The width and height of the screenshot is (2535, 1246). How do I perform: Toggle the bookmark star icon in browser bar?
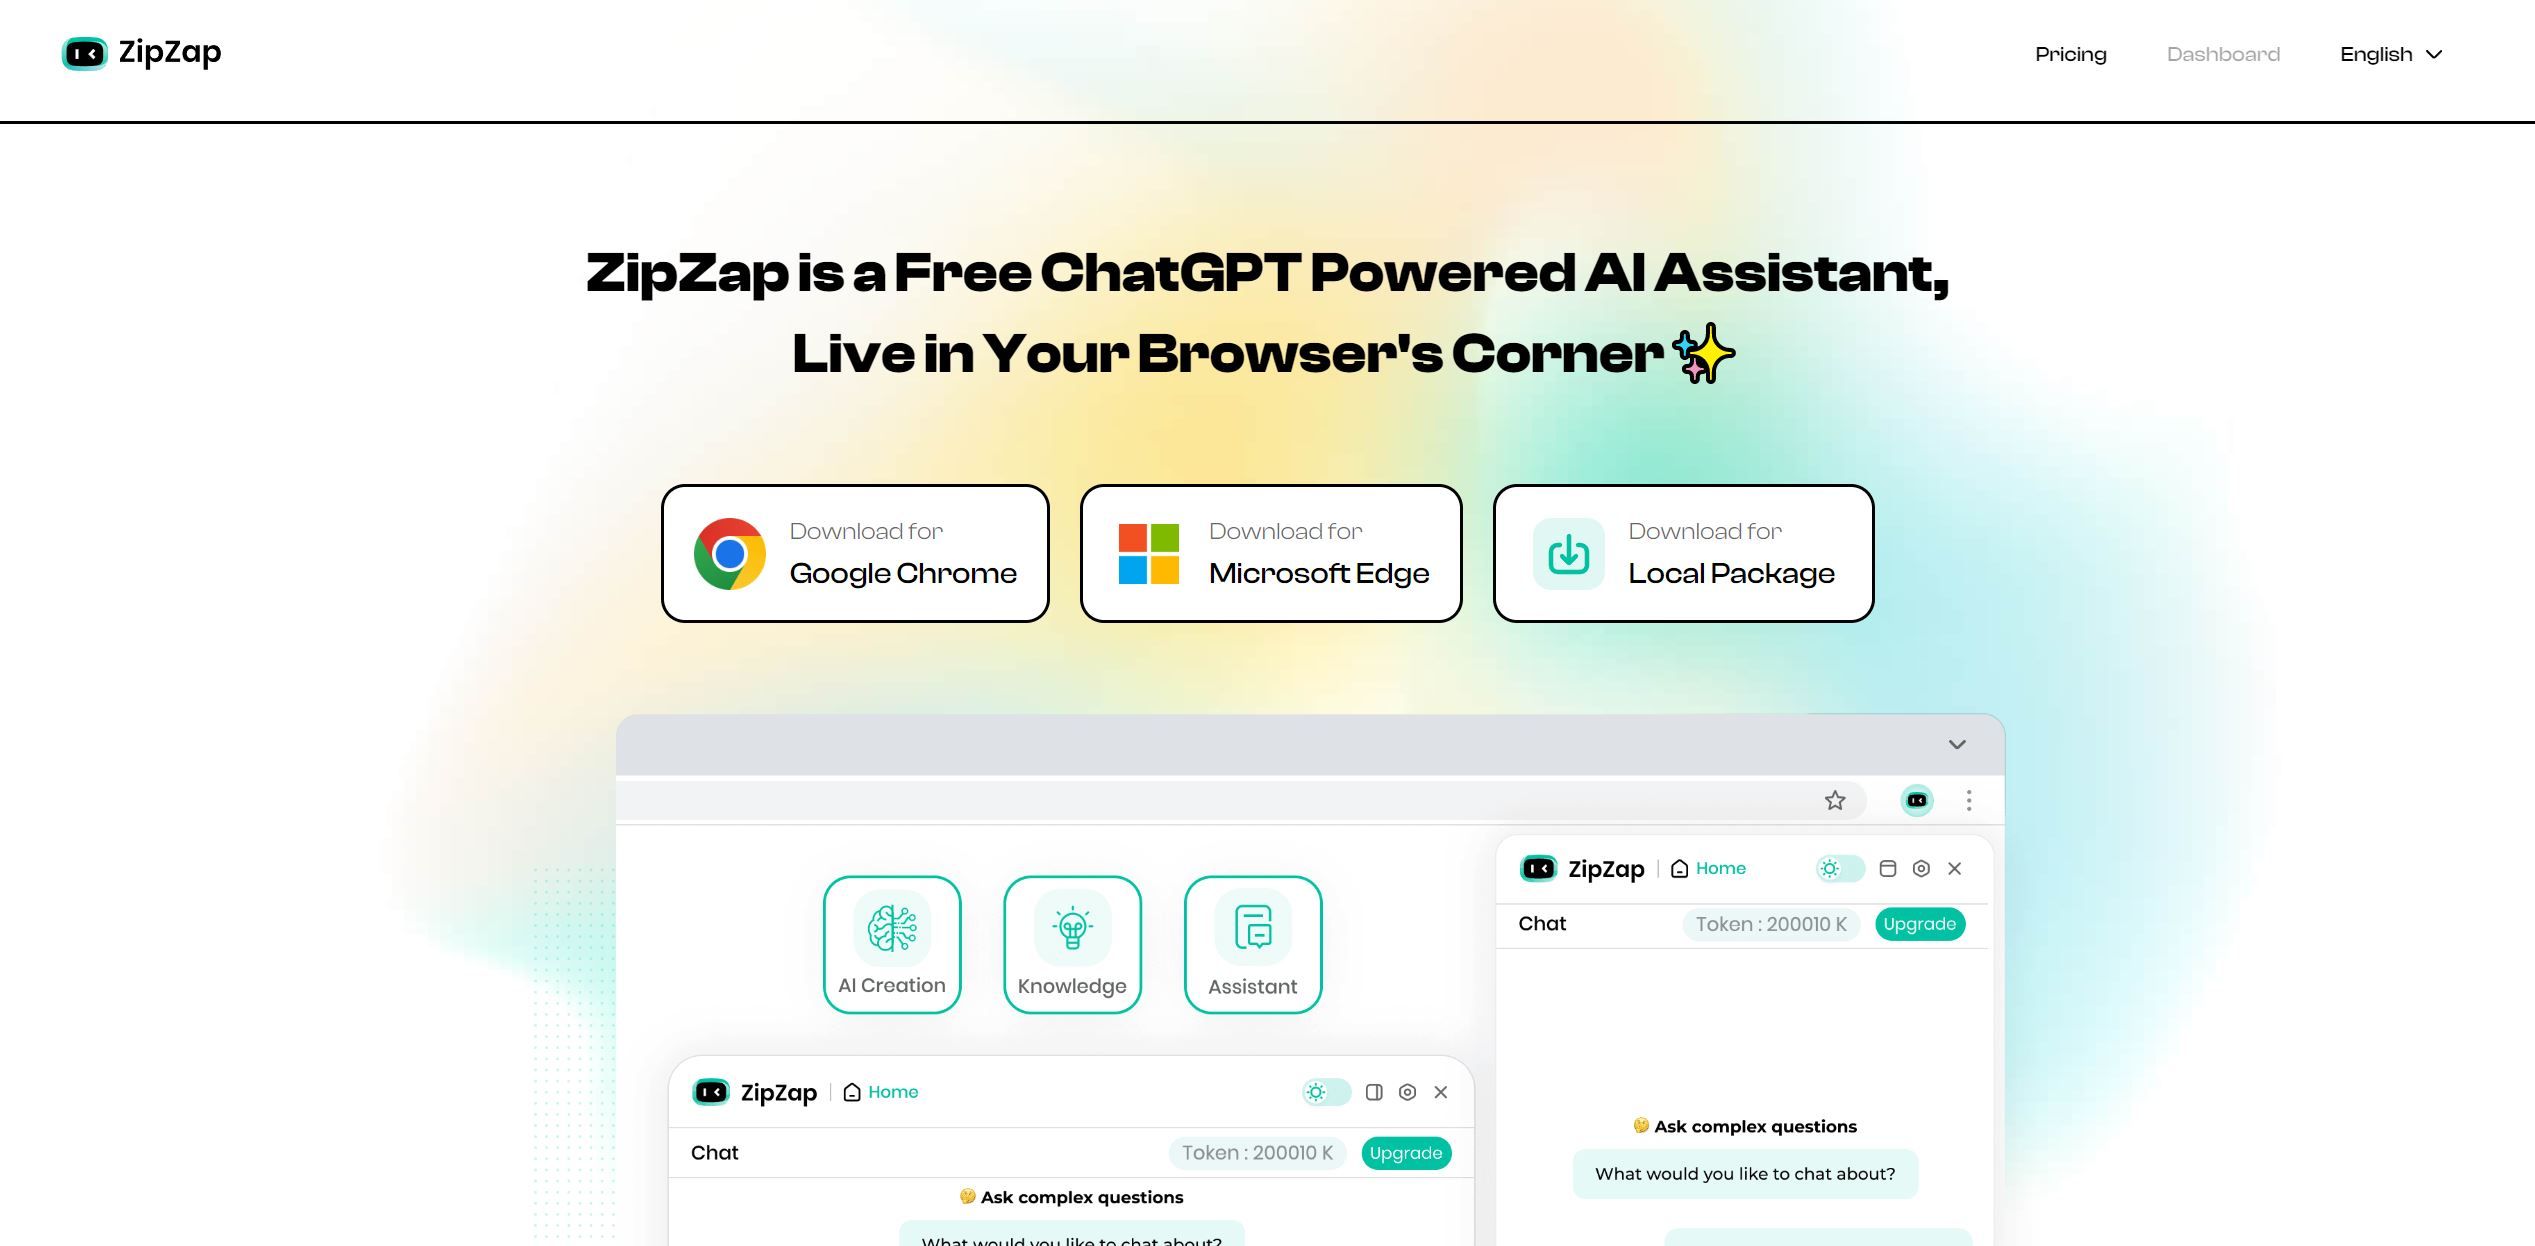tap(1835, 798)
